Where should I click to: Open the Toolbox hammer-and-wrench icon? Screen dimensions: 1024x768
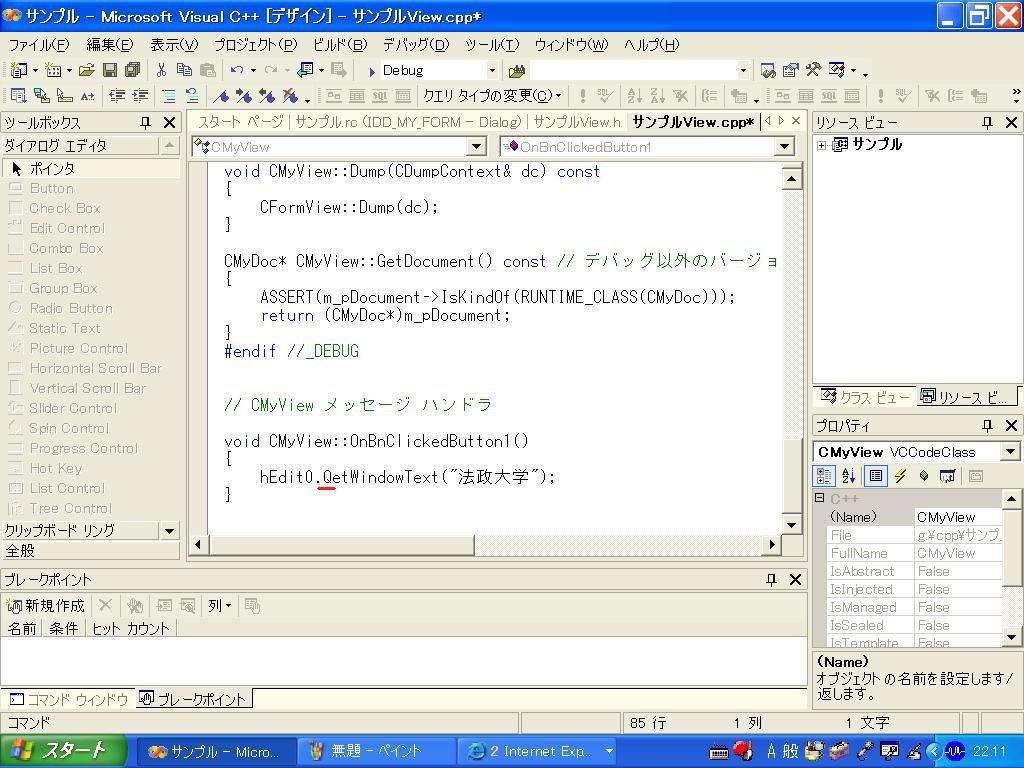813,70
